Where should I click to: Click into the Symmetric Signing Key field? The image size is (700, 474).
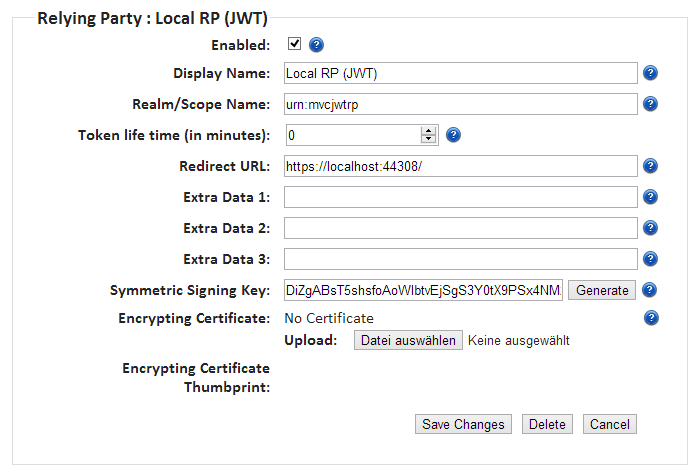[x=423, y=290]
